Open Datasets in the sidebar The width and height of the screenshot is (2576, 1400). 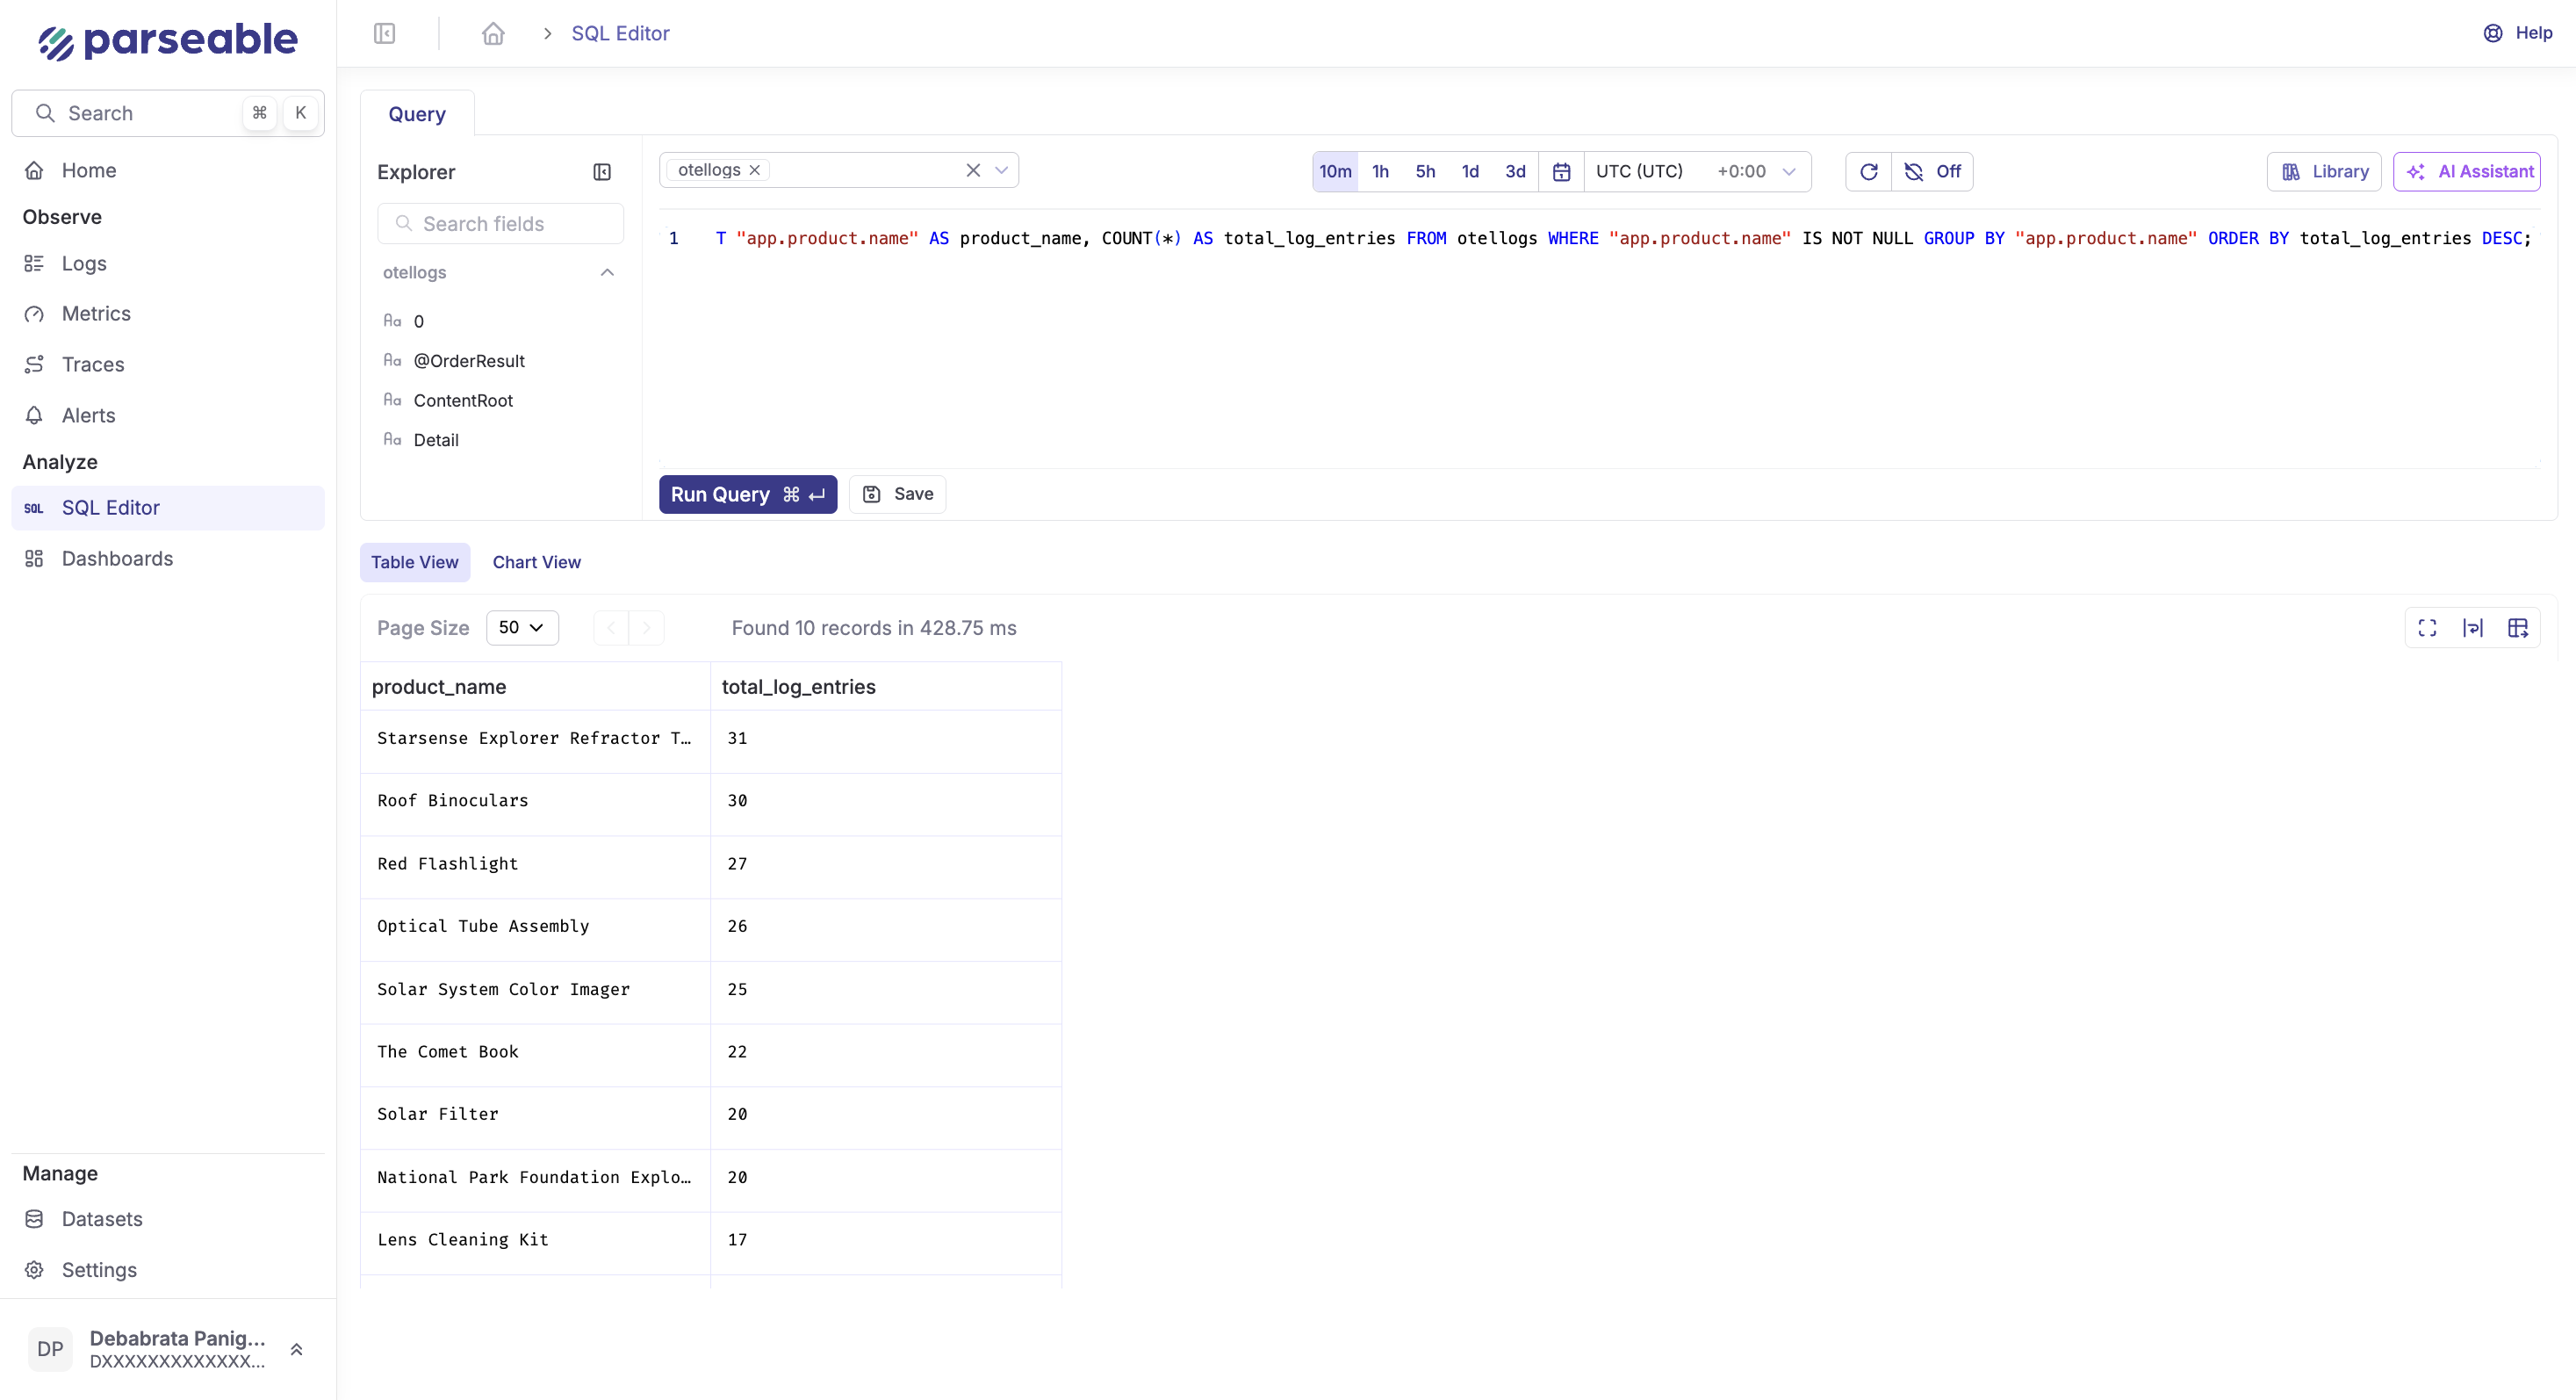coord(168,1219)
